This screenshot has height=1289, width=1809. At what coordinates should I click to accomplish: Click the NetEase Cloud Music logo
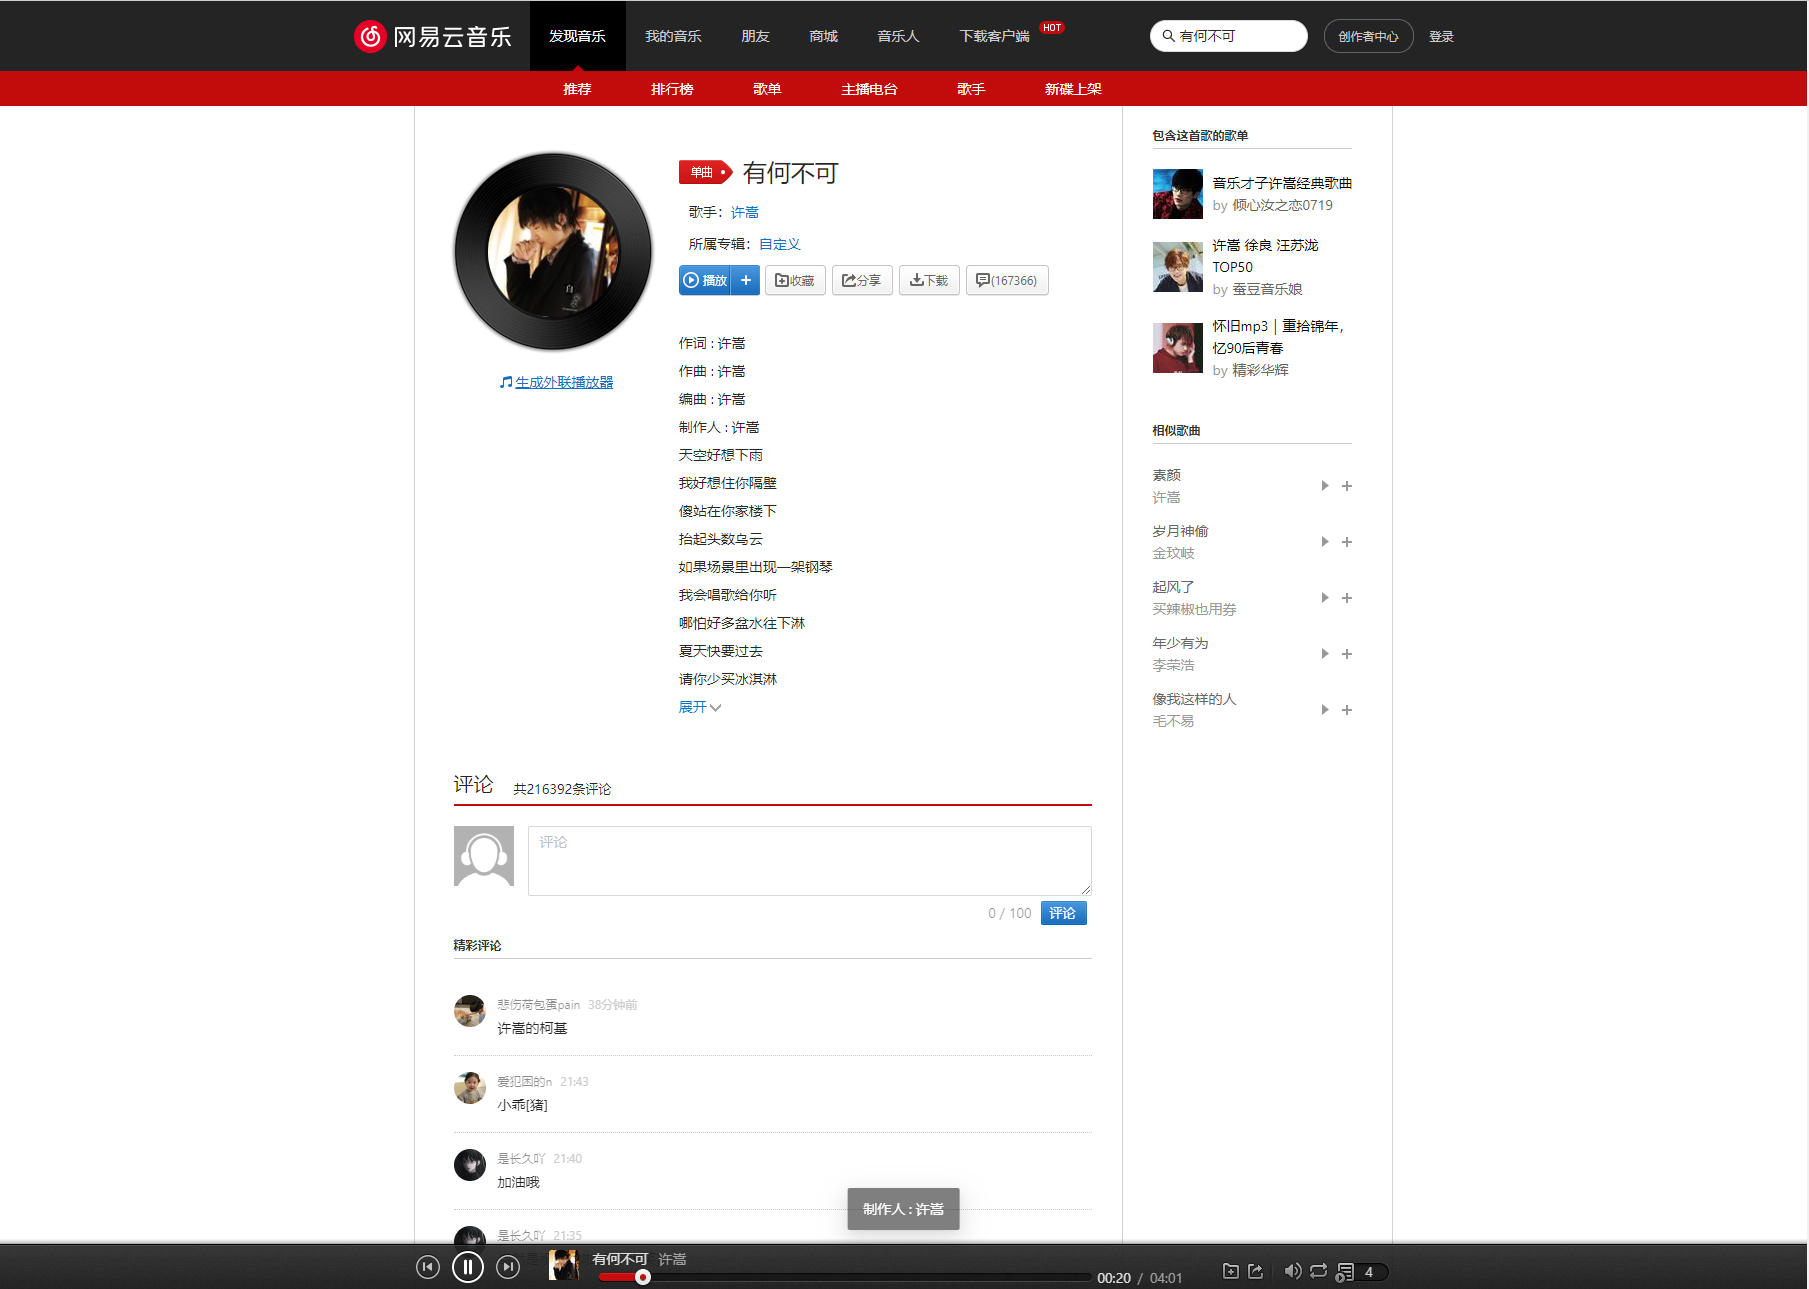tap(432, 36)
